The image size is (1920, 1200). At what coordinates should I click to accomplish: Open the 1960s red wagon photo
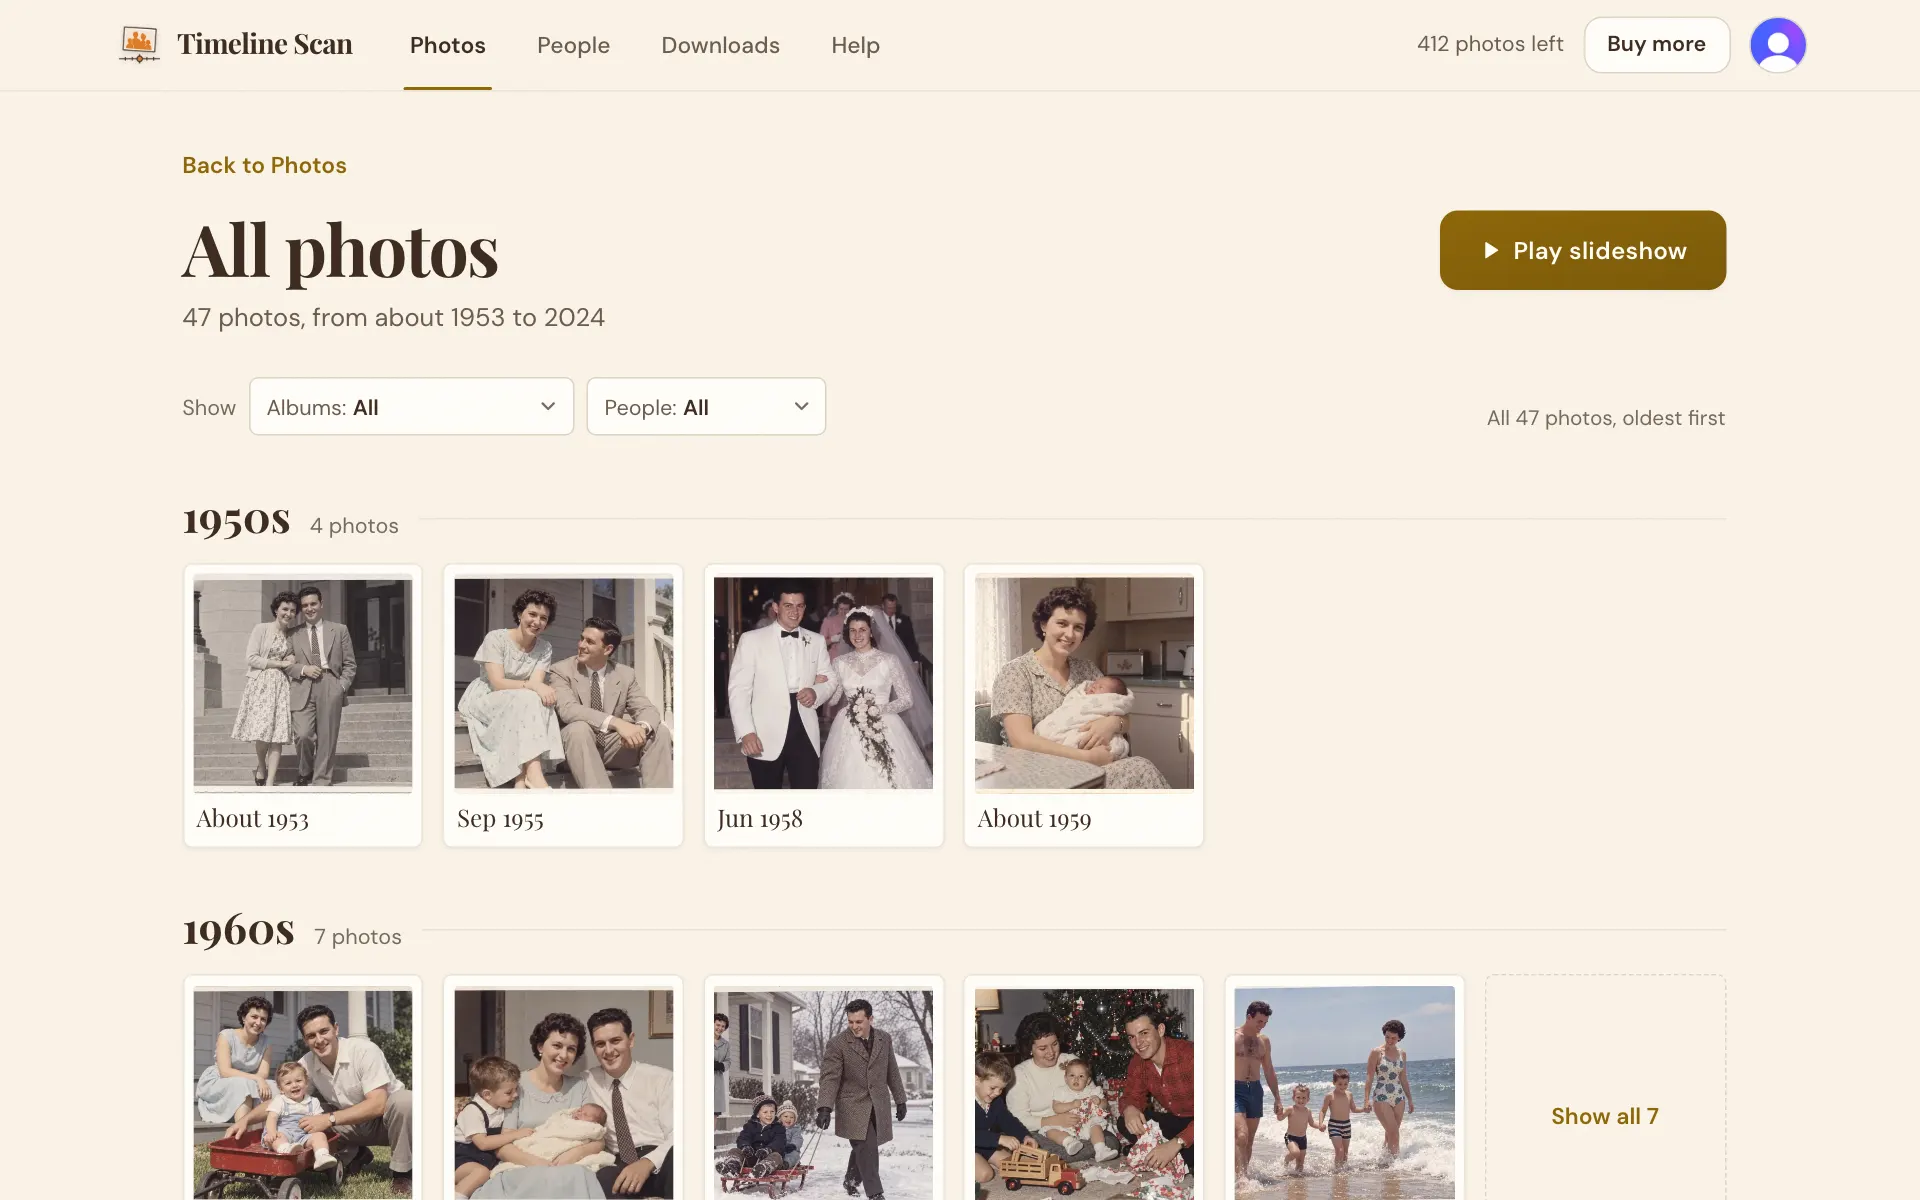click(303, 1090)
